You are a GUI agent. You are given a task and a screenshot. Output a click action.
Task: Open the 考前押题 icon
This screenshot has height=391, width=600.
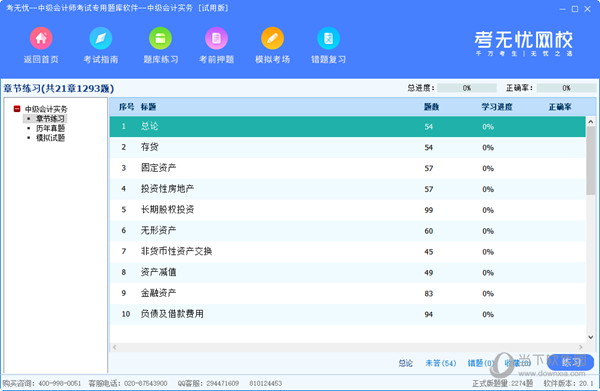[x=216, y=38]
